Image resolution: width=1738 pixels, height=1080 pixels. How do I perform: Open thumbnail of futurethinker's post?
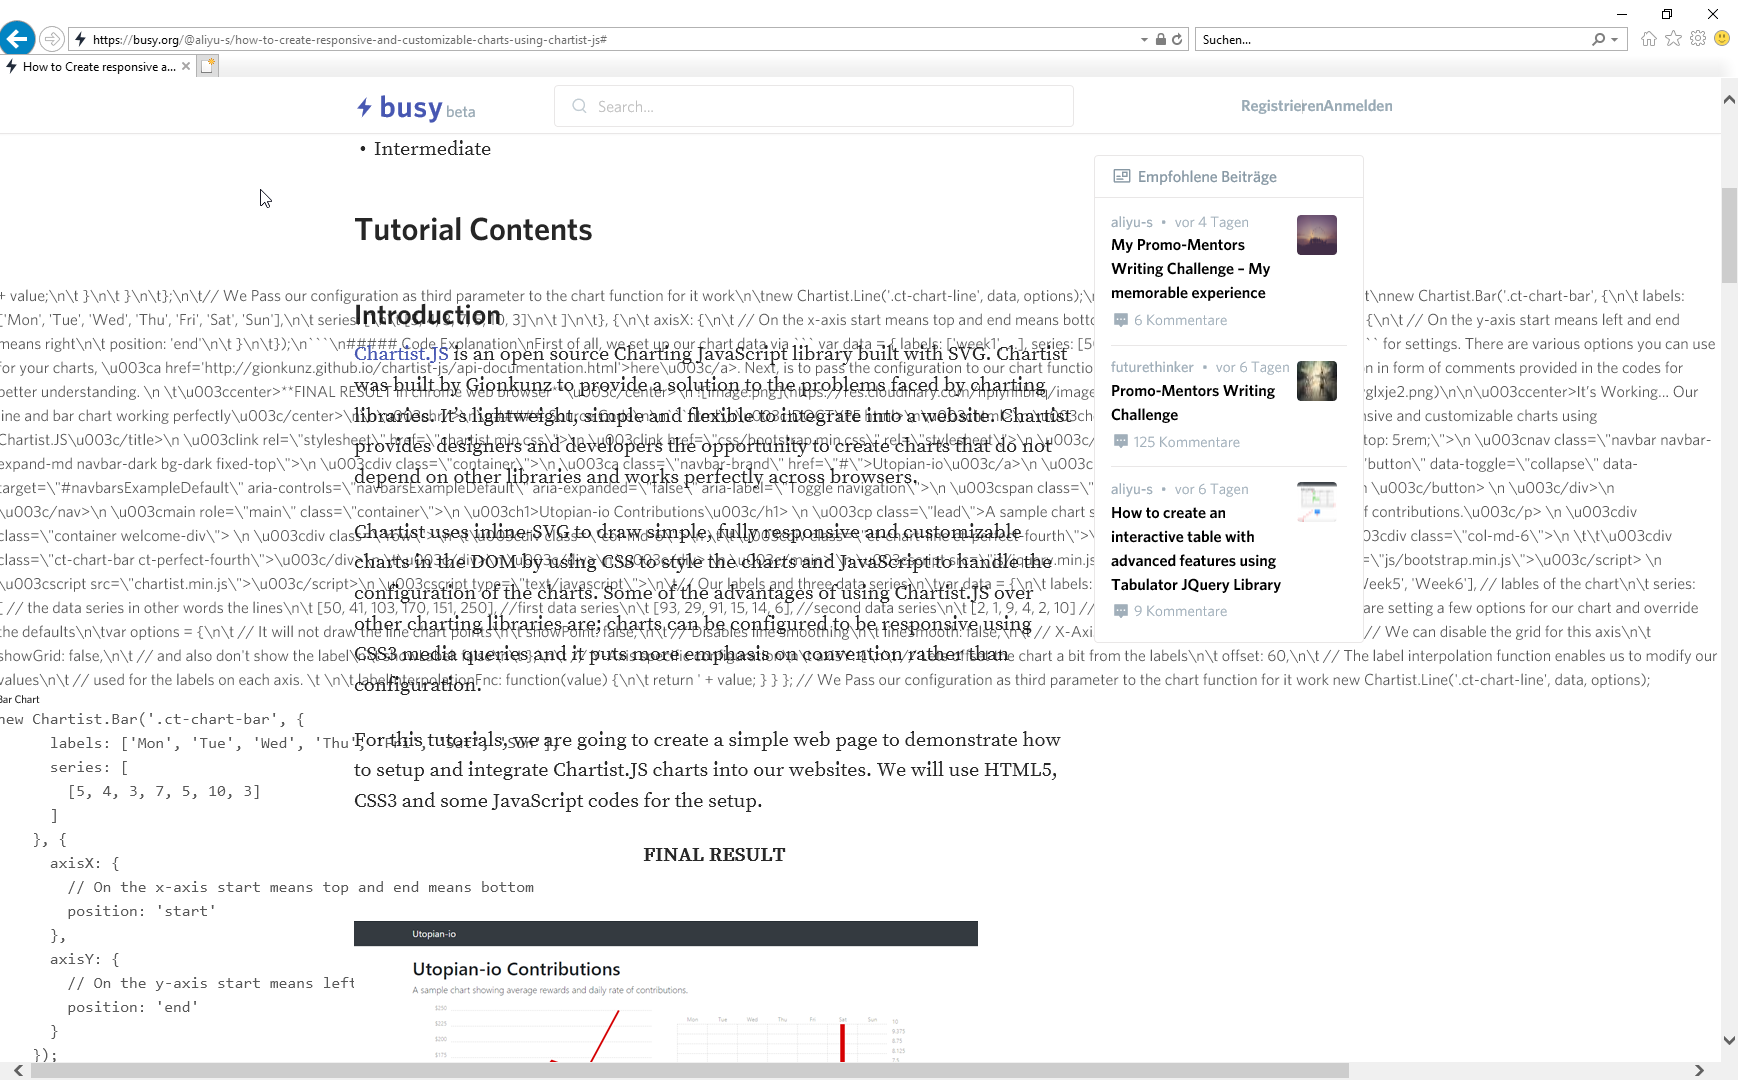[x=1317, y=381]
